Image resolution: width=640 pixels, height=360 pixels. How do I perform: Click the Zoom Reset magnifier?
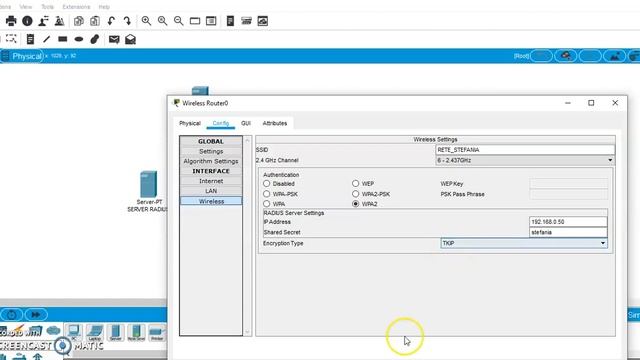click(x=162, y=21)
